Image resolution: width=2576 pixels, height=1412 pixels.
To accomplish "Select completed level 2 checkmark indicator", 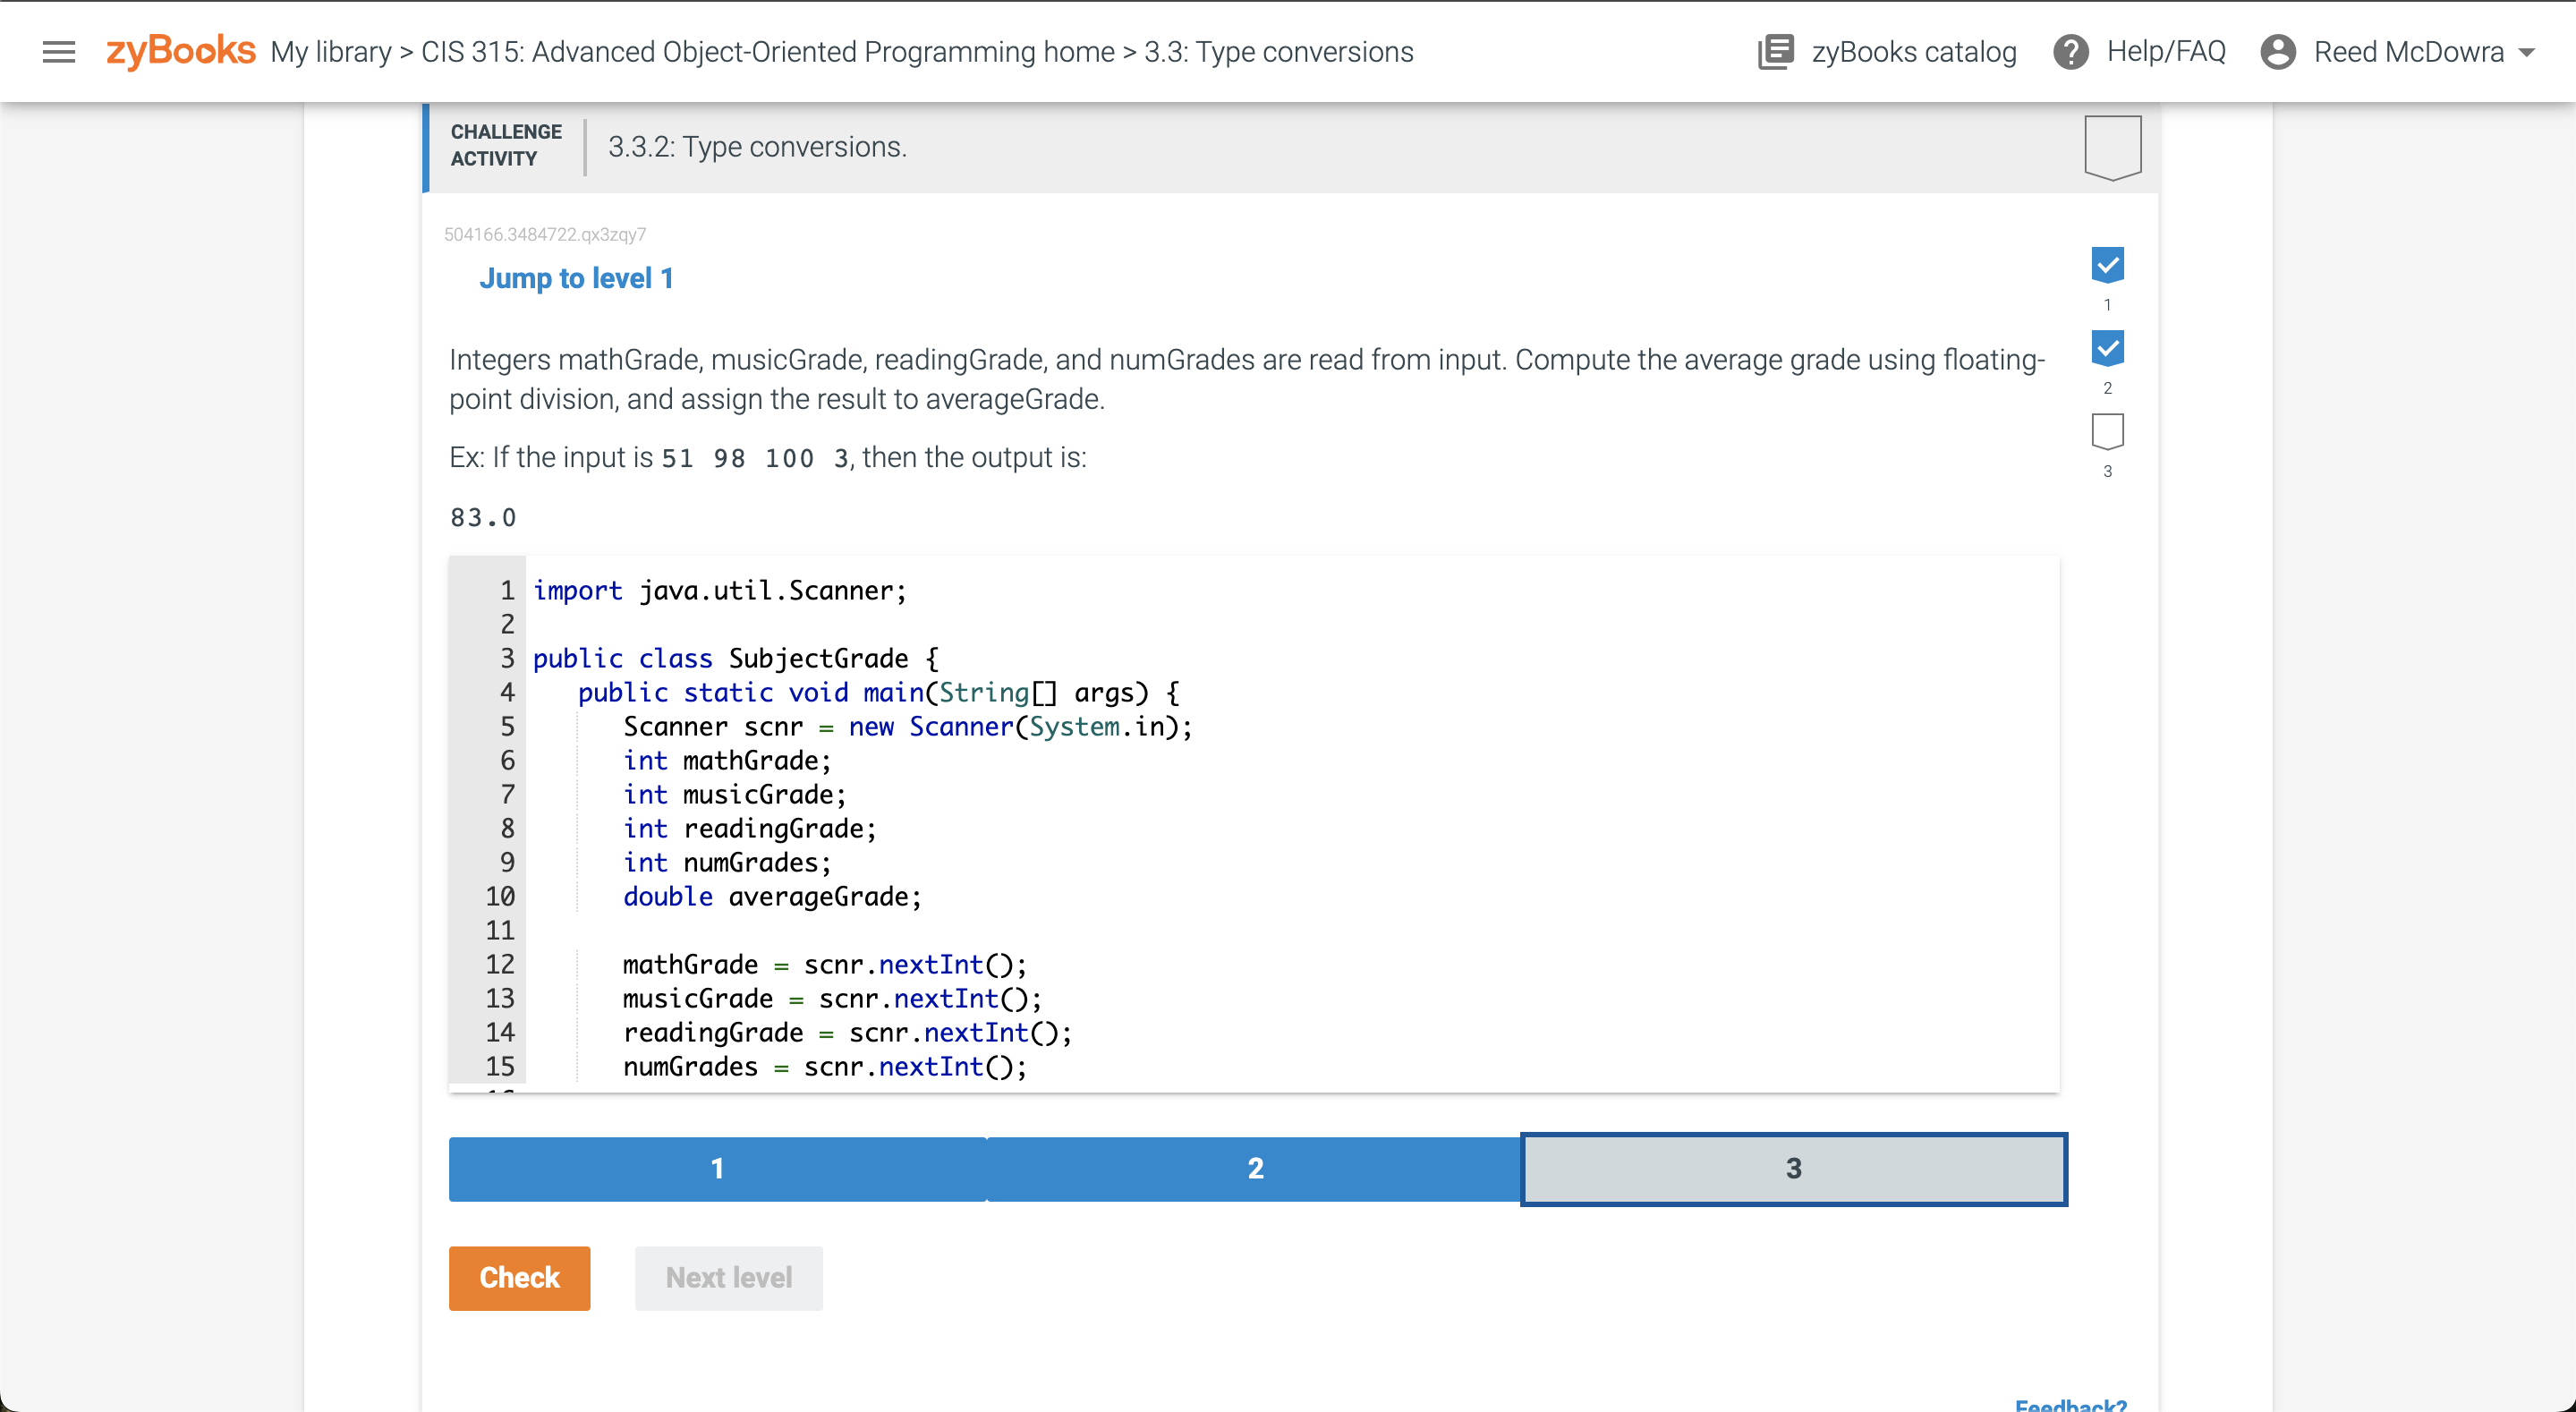I will point(2107,349).
